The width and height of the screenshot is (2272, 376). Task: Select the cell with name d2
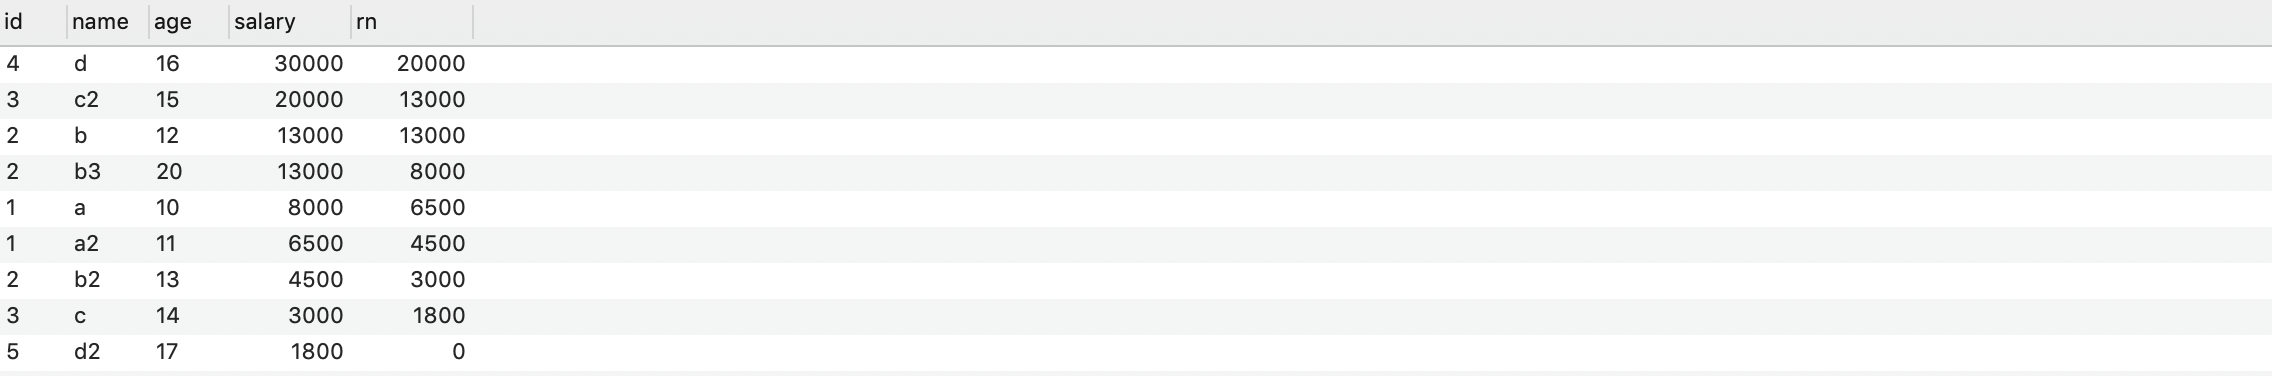pos(108,352)
